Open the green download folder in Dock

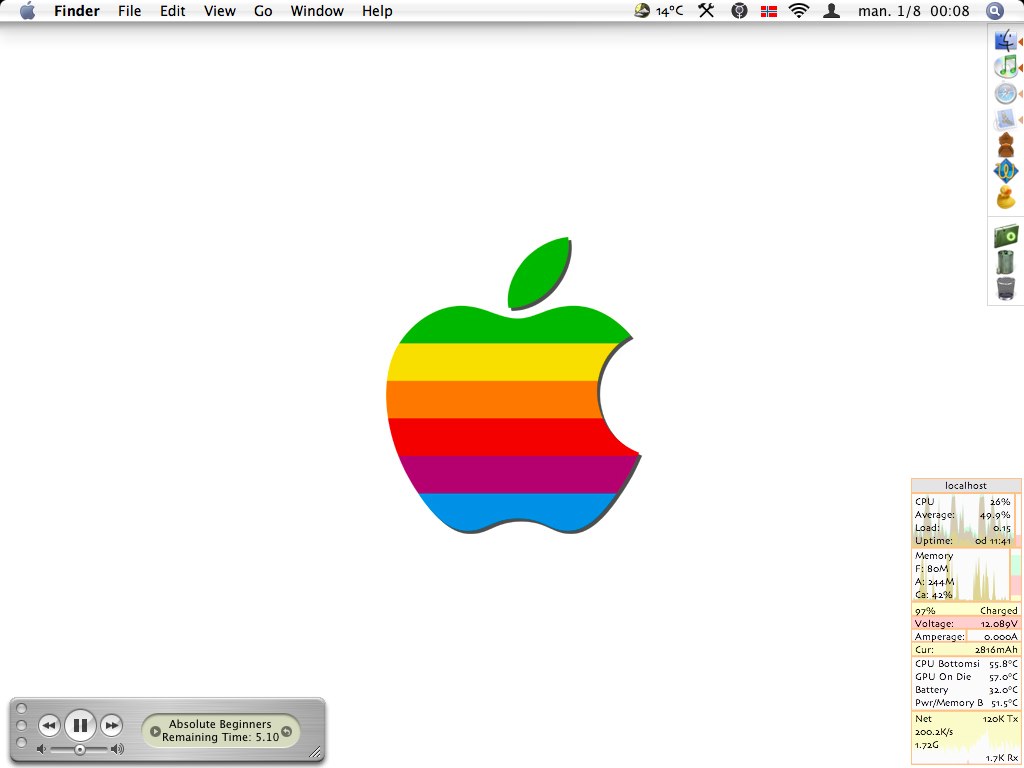point(1006,236)
